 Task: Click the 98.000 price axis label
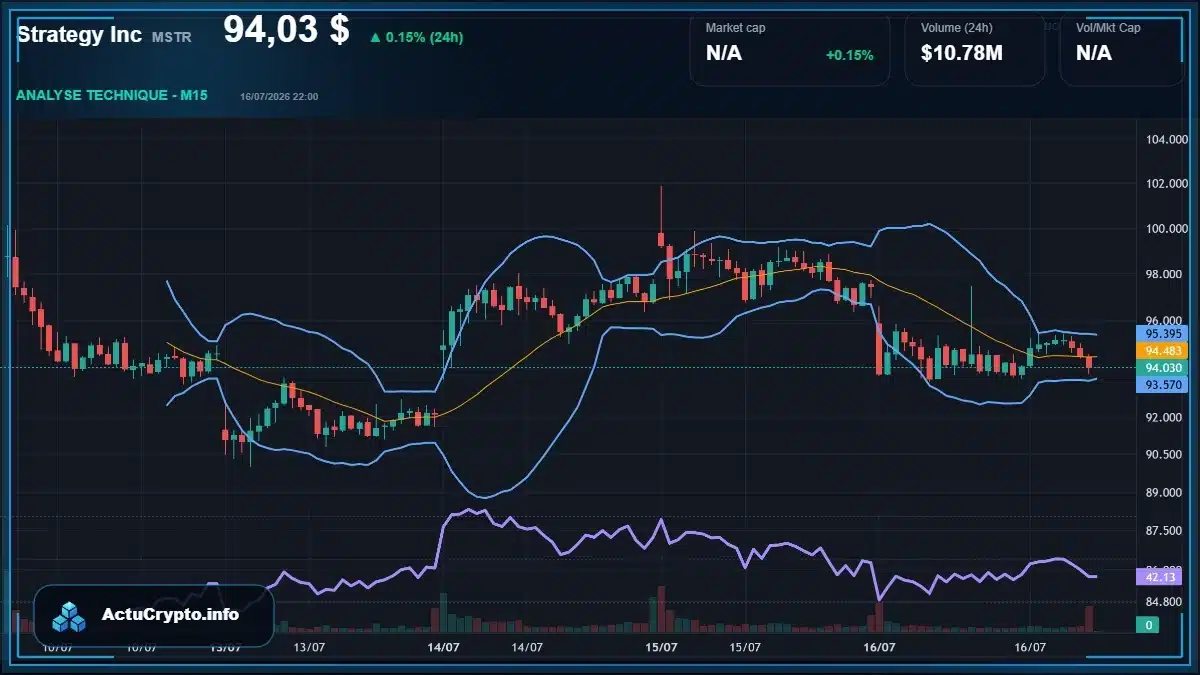coord(1165,274)
